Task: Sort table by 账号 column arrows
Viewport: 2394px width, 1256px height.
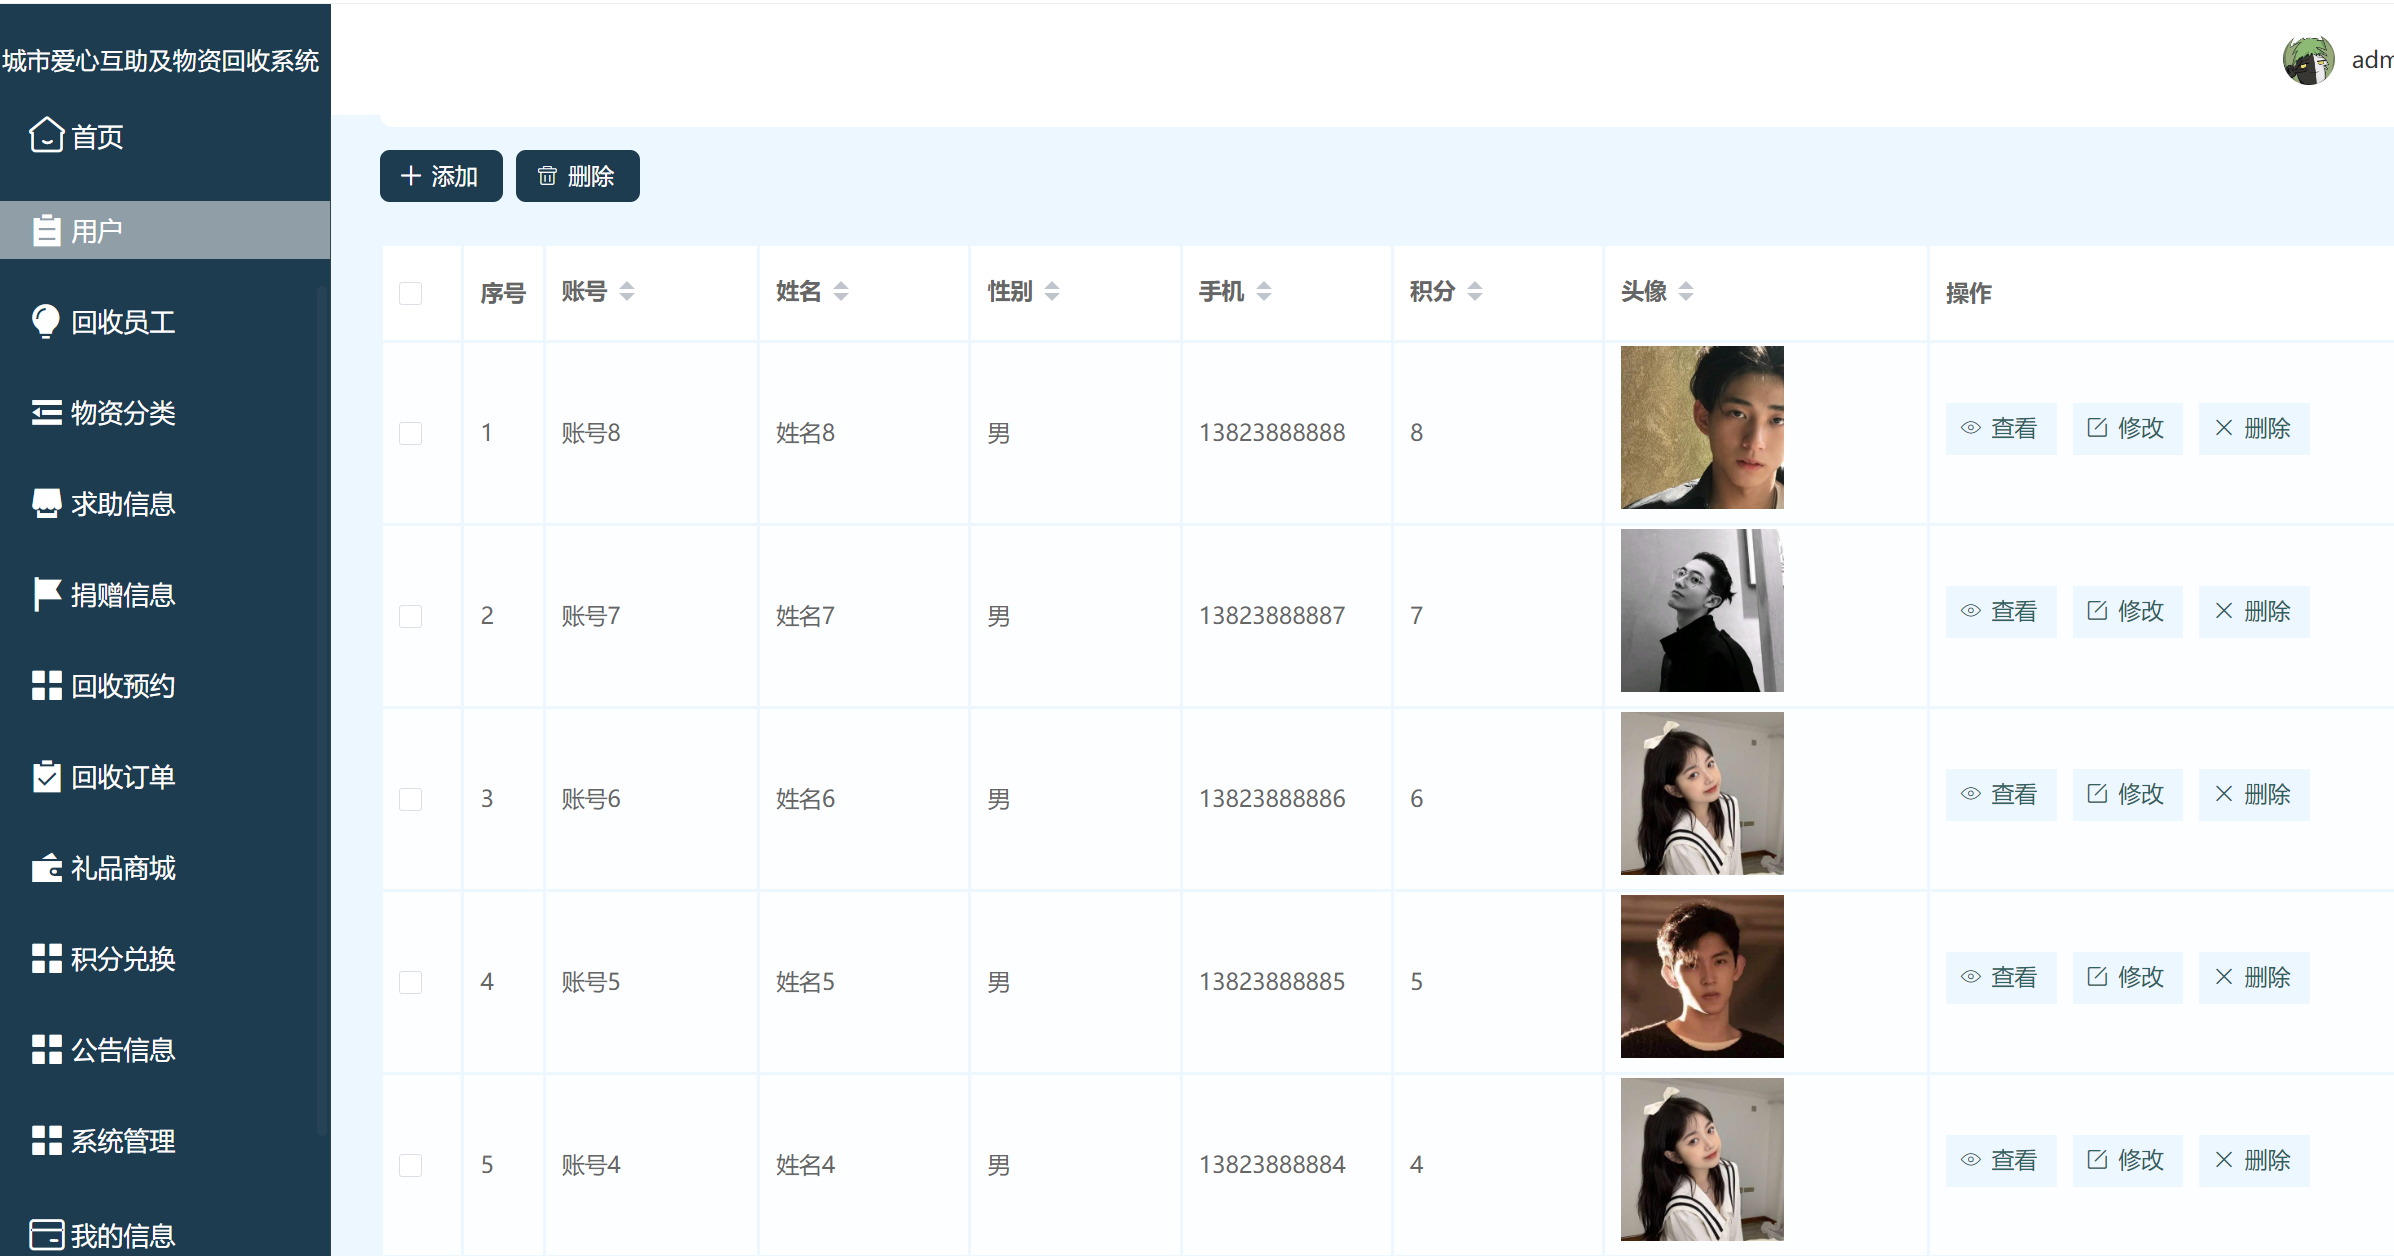Action: [x=627, y=292]
